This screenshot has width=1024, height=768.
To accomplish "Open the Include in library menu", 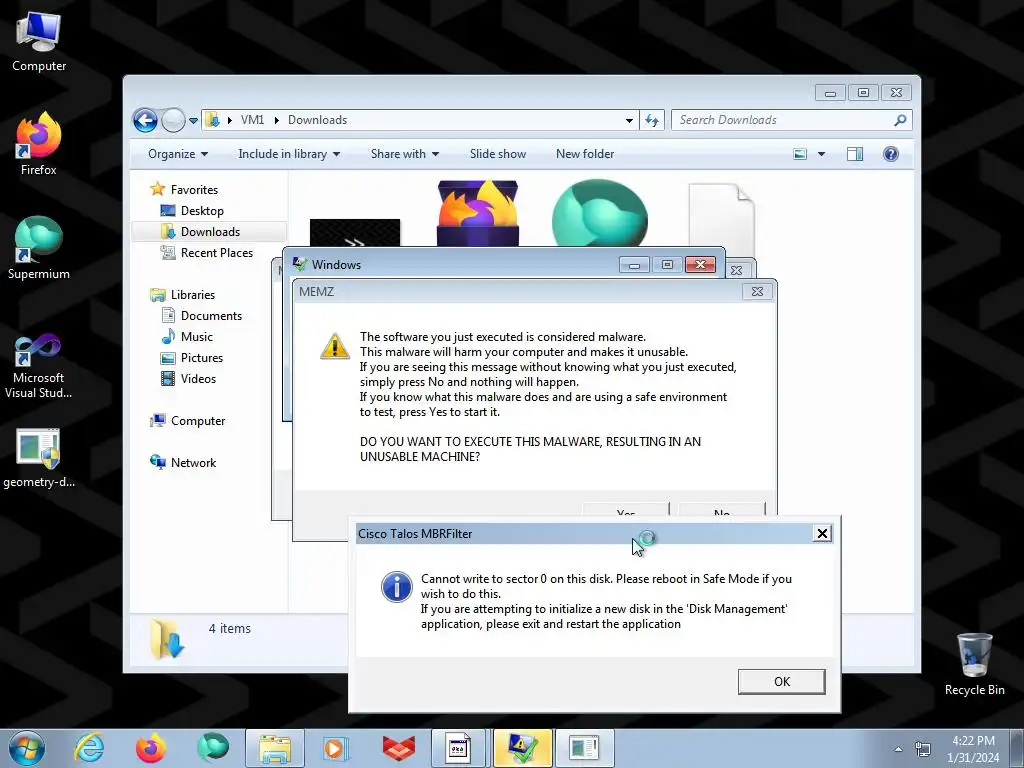I will tap(289, 154).
